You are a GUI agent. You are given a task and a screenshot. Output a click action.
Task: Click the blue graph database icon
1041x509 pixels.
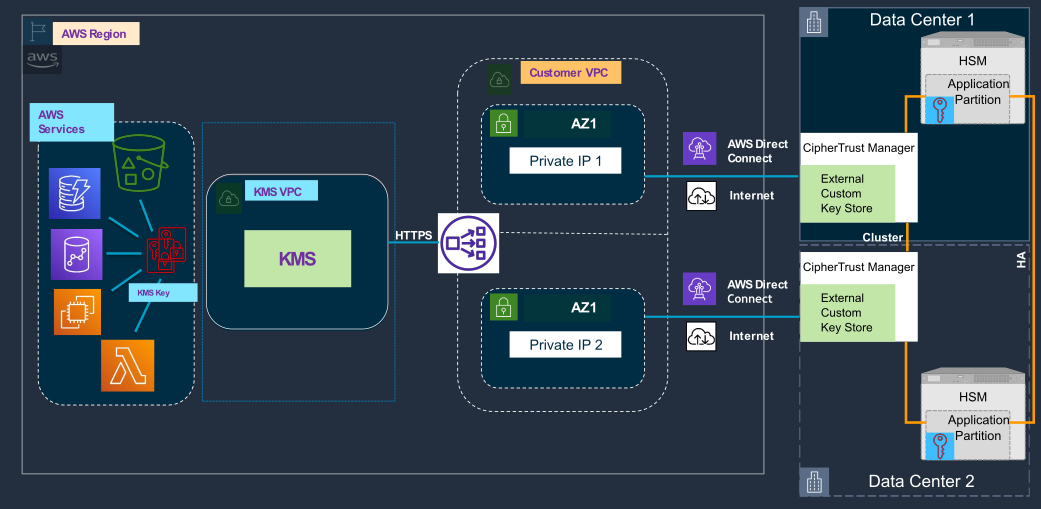click(x=76, y=253)
